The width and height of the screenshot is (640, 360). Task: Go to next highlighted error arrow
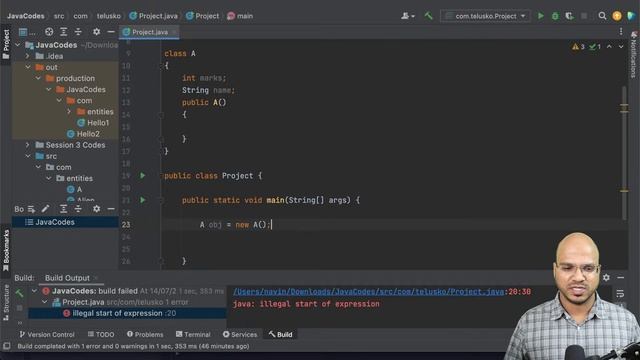[x=621, y=47]
